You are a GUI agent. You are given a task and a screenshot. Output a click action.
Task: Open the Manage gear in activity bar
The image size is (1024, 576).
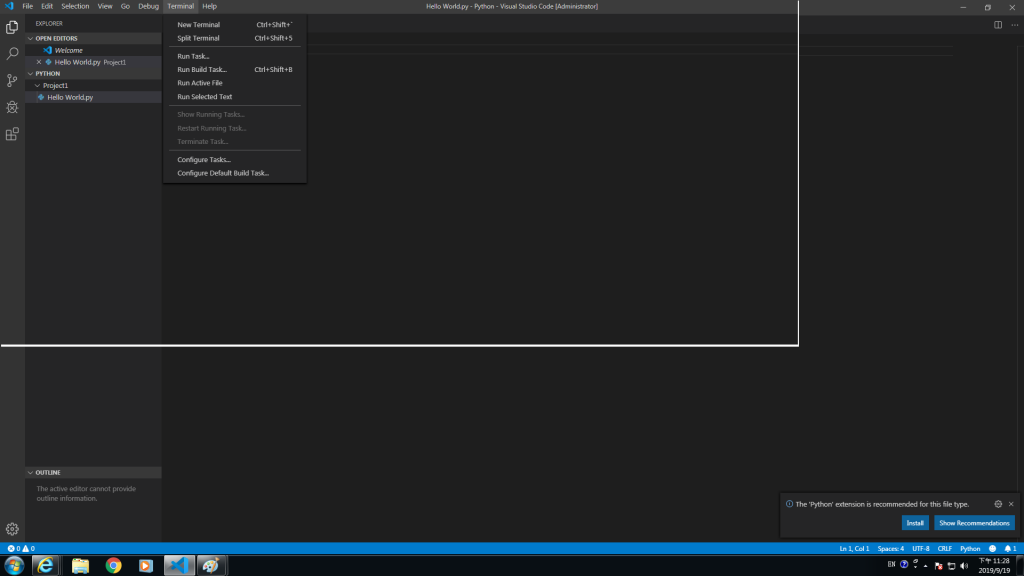(x=12, y=529)
